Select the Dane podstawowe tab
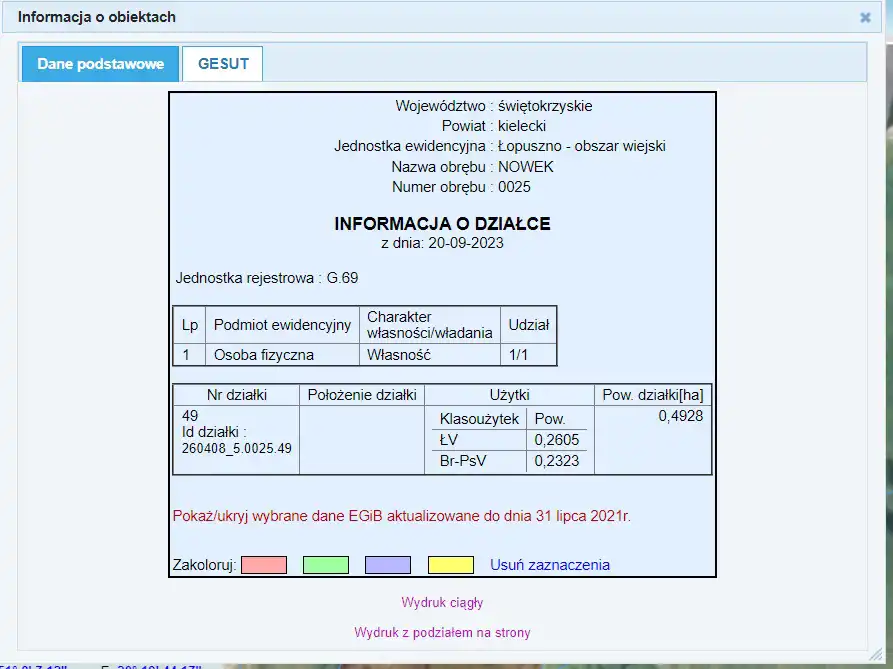The image size is (893, 669). coord(100,63)
